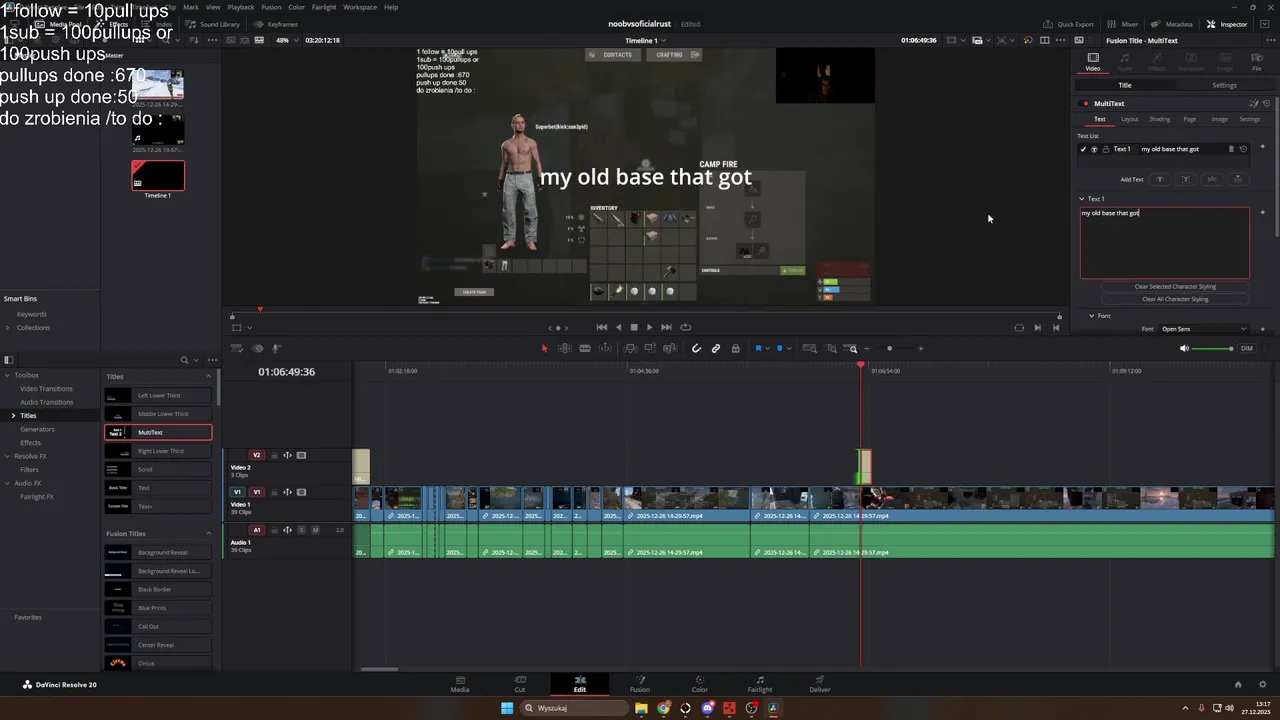This screenshot has width=1280, height=720.
Task: Click Clear Selected Character Styling
Action: click(1175, 287)
